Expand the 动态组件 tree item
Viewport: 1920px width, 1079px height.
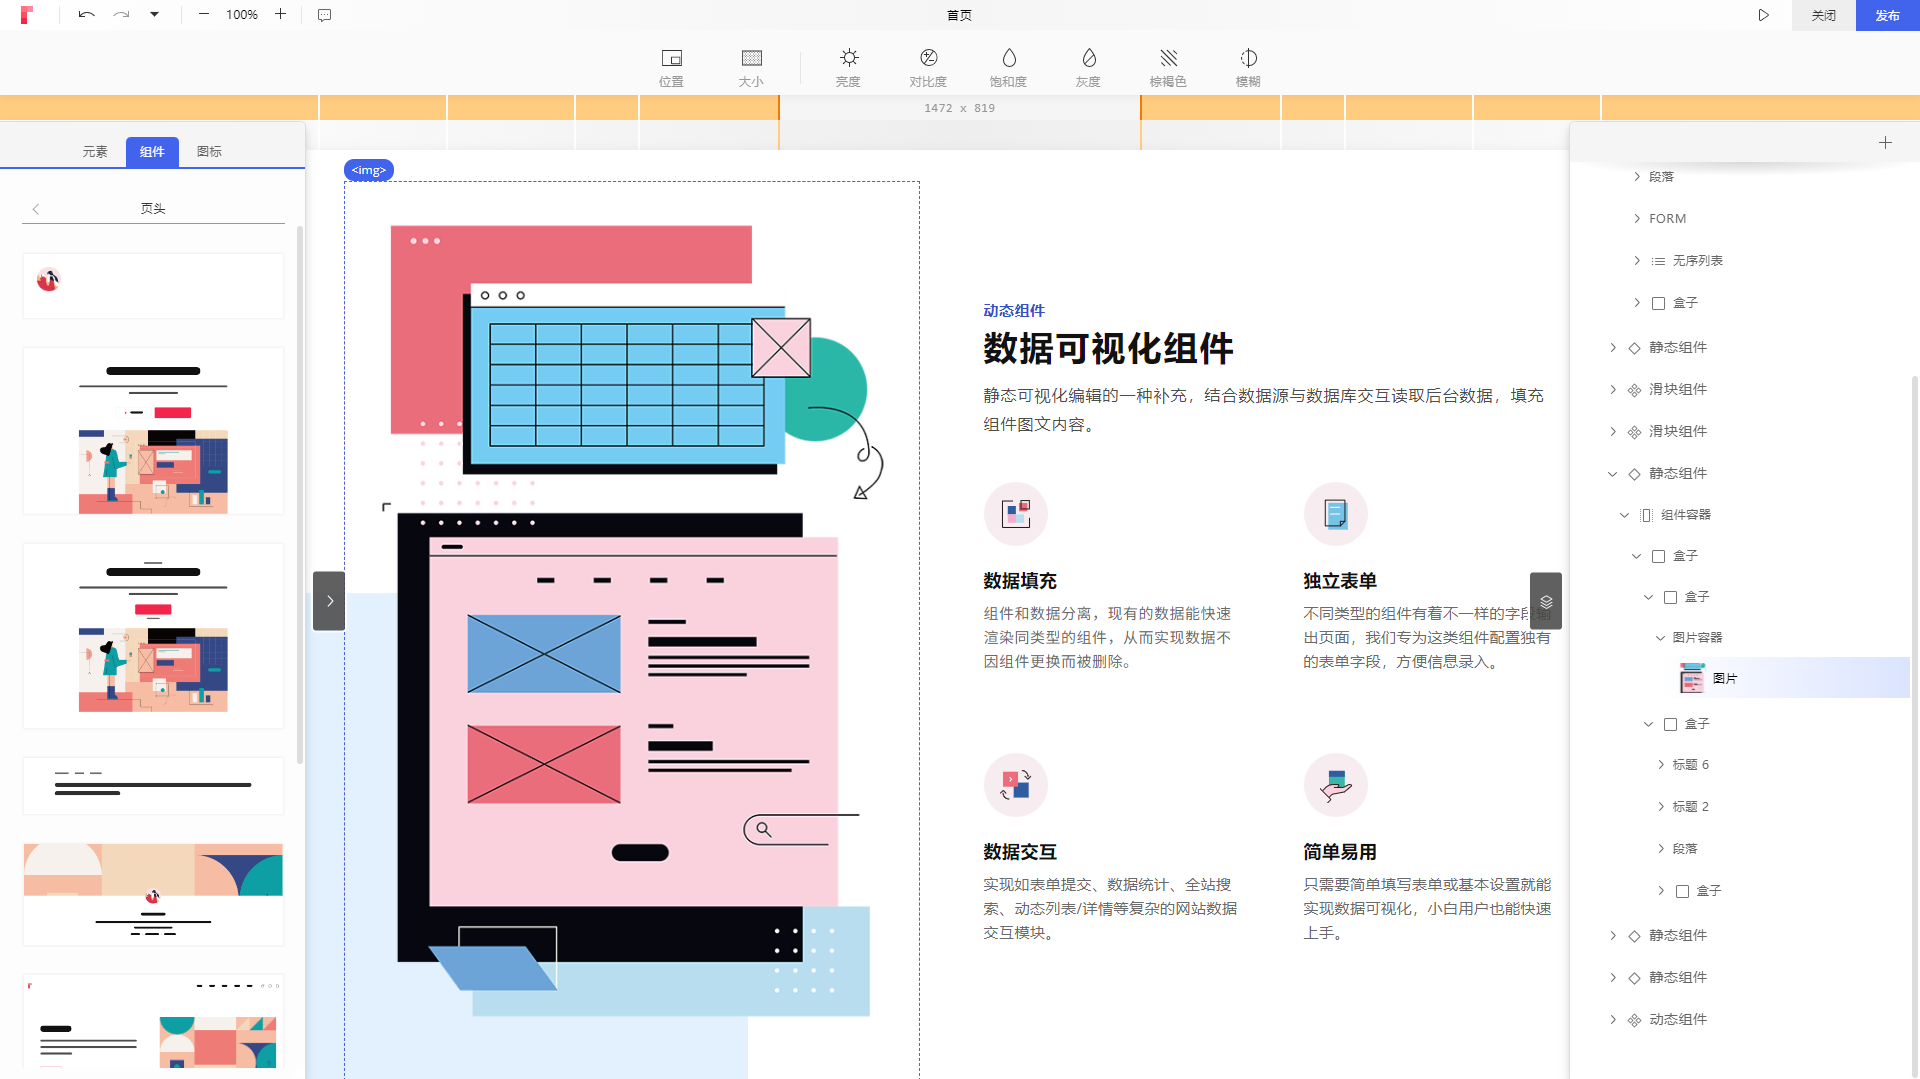coord(1613,1019)
